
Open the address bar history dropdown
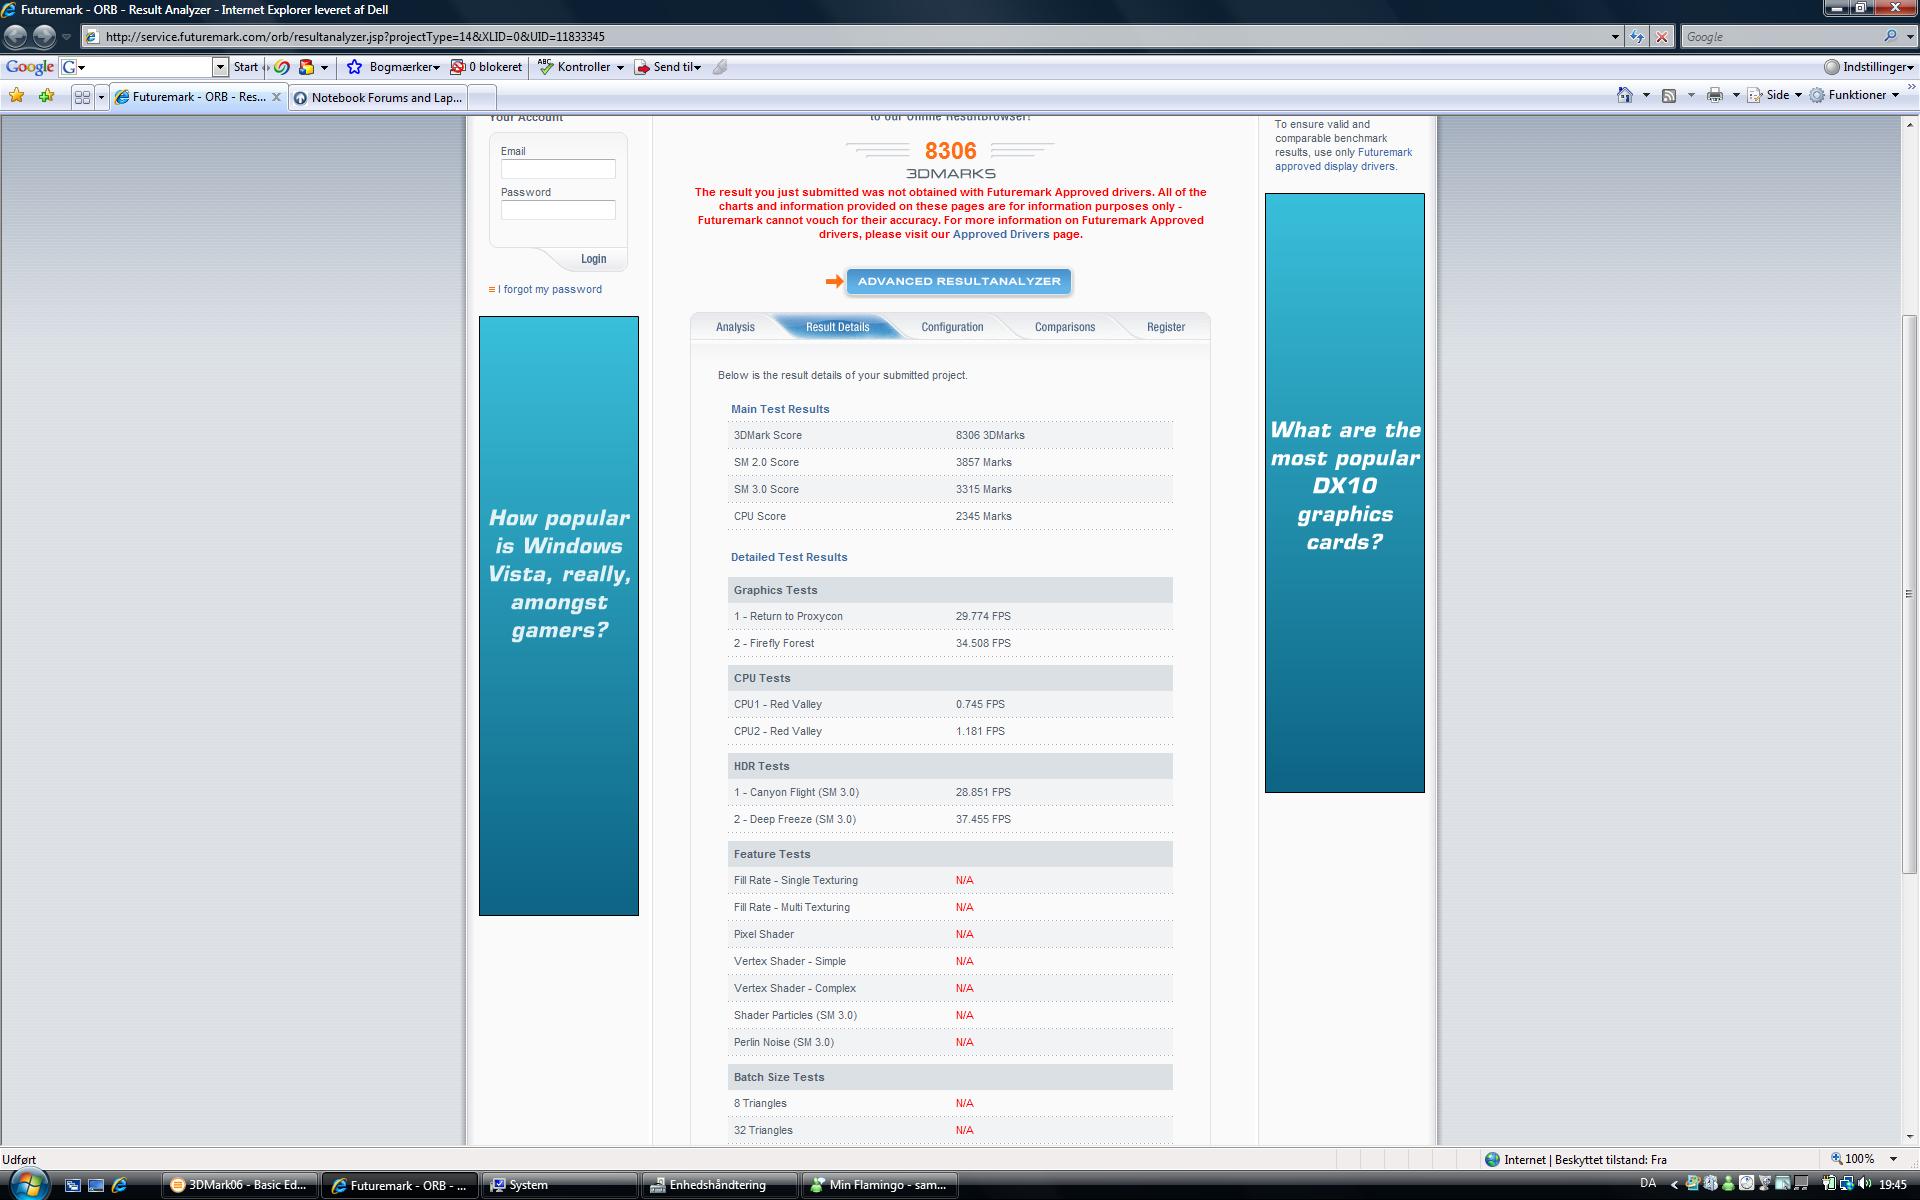[x=1615, y=37]
